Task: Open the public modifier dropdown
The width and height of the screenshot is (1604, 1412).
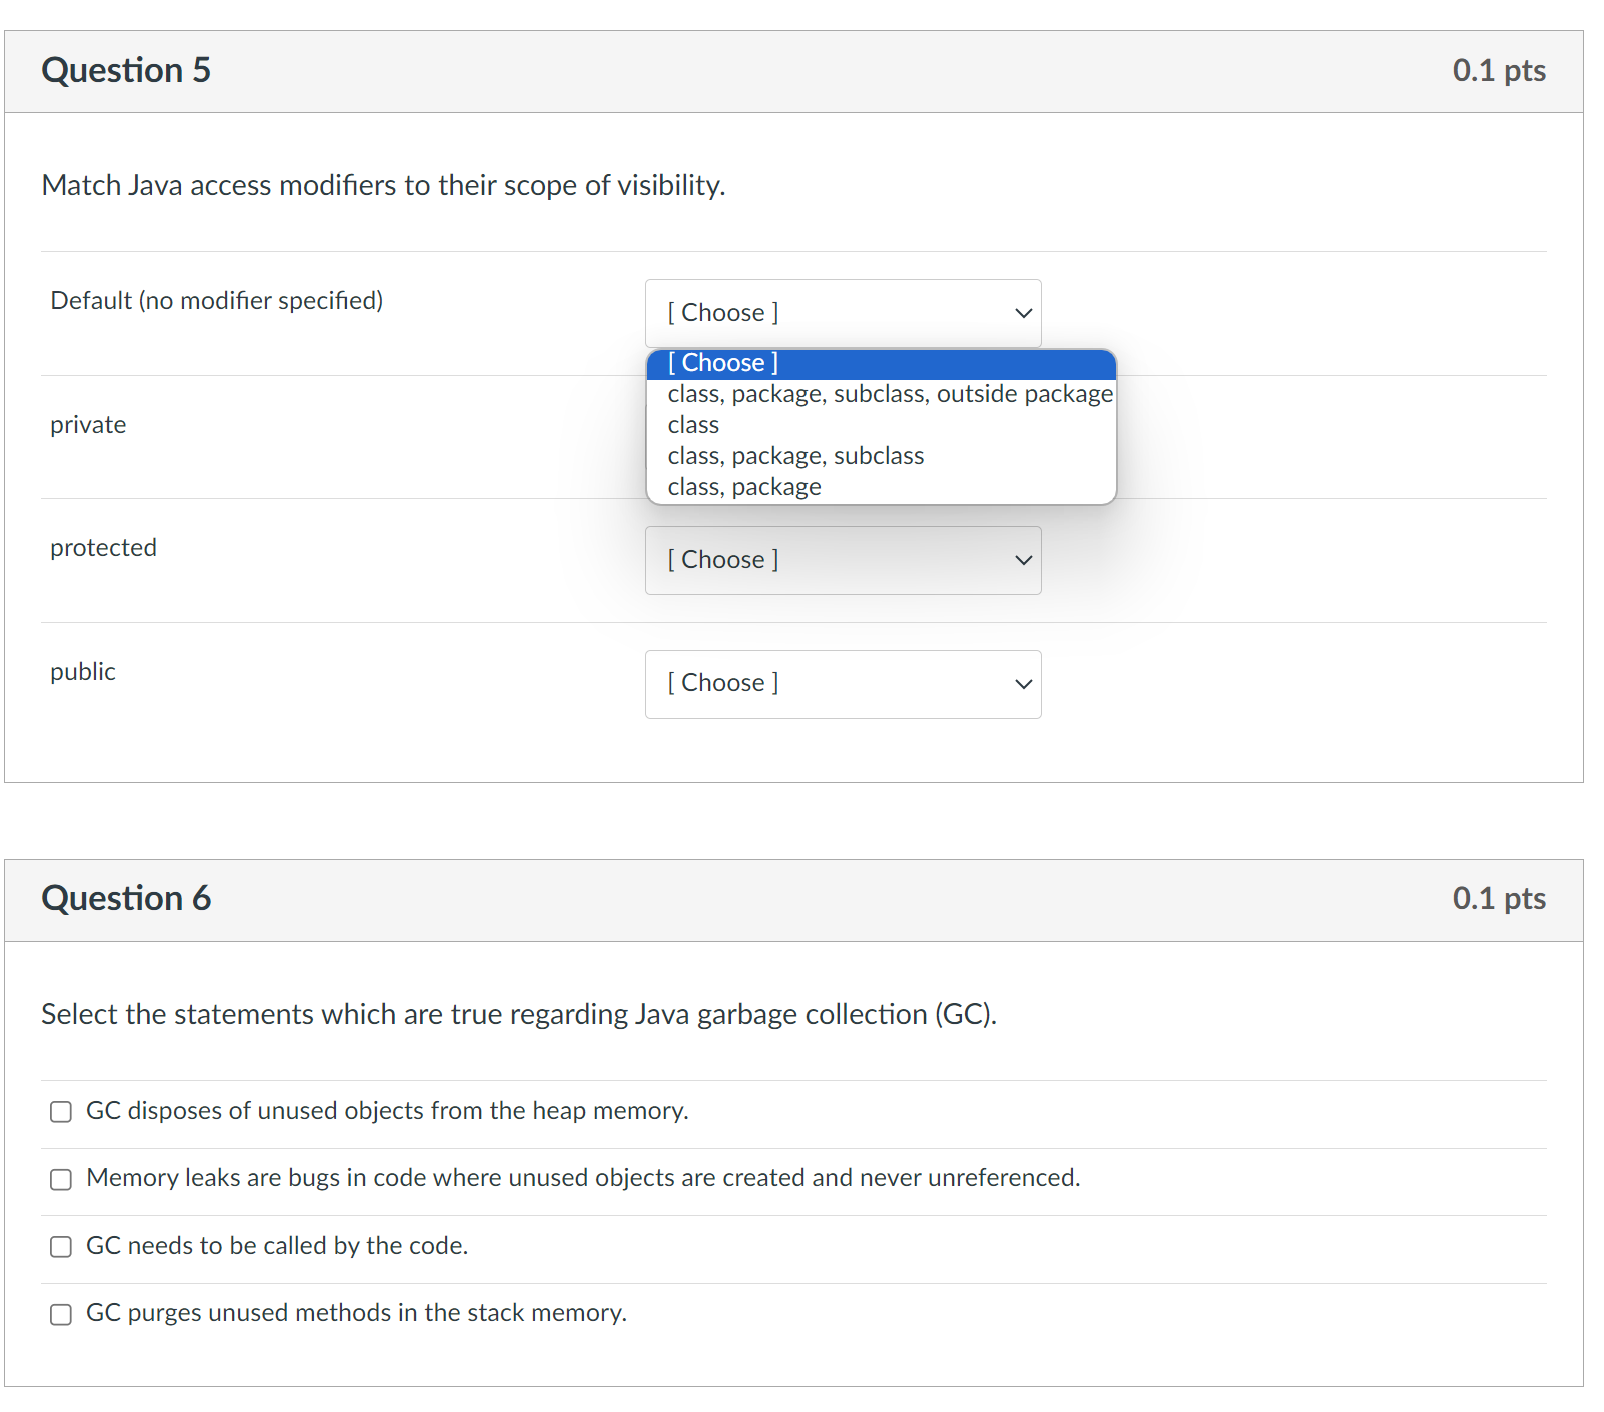Action: tap(843, 684)
